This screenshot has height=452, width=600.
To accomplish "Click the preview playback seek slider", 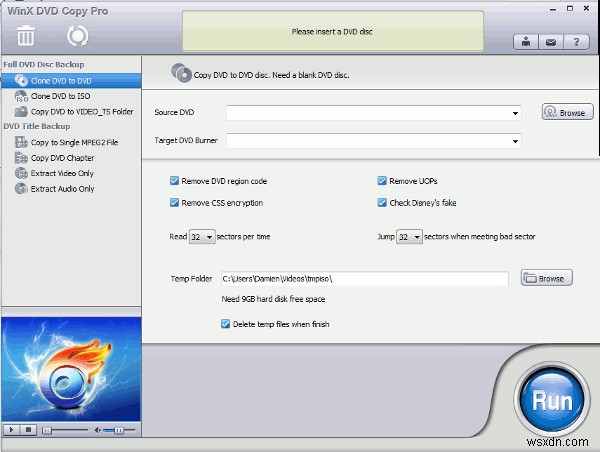I will tap(65, 430).
